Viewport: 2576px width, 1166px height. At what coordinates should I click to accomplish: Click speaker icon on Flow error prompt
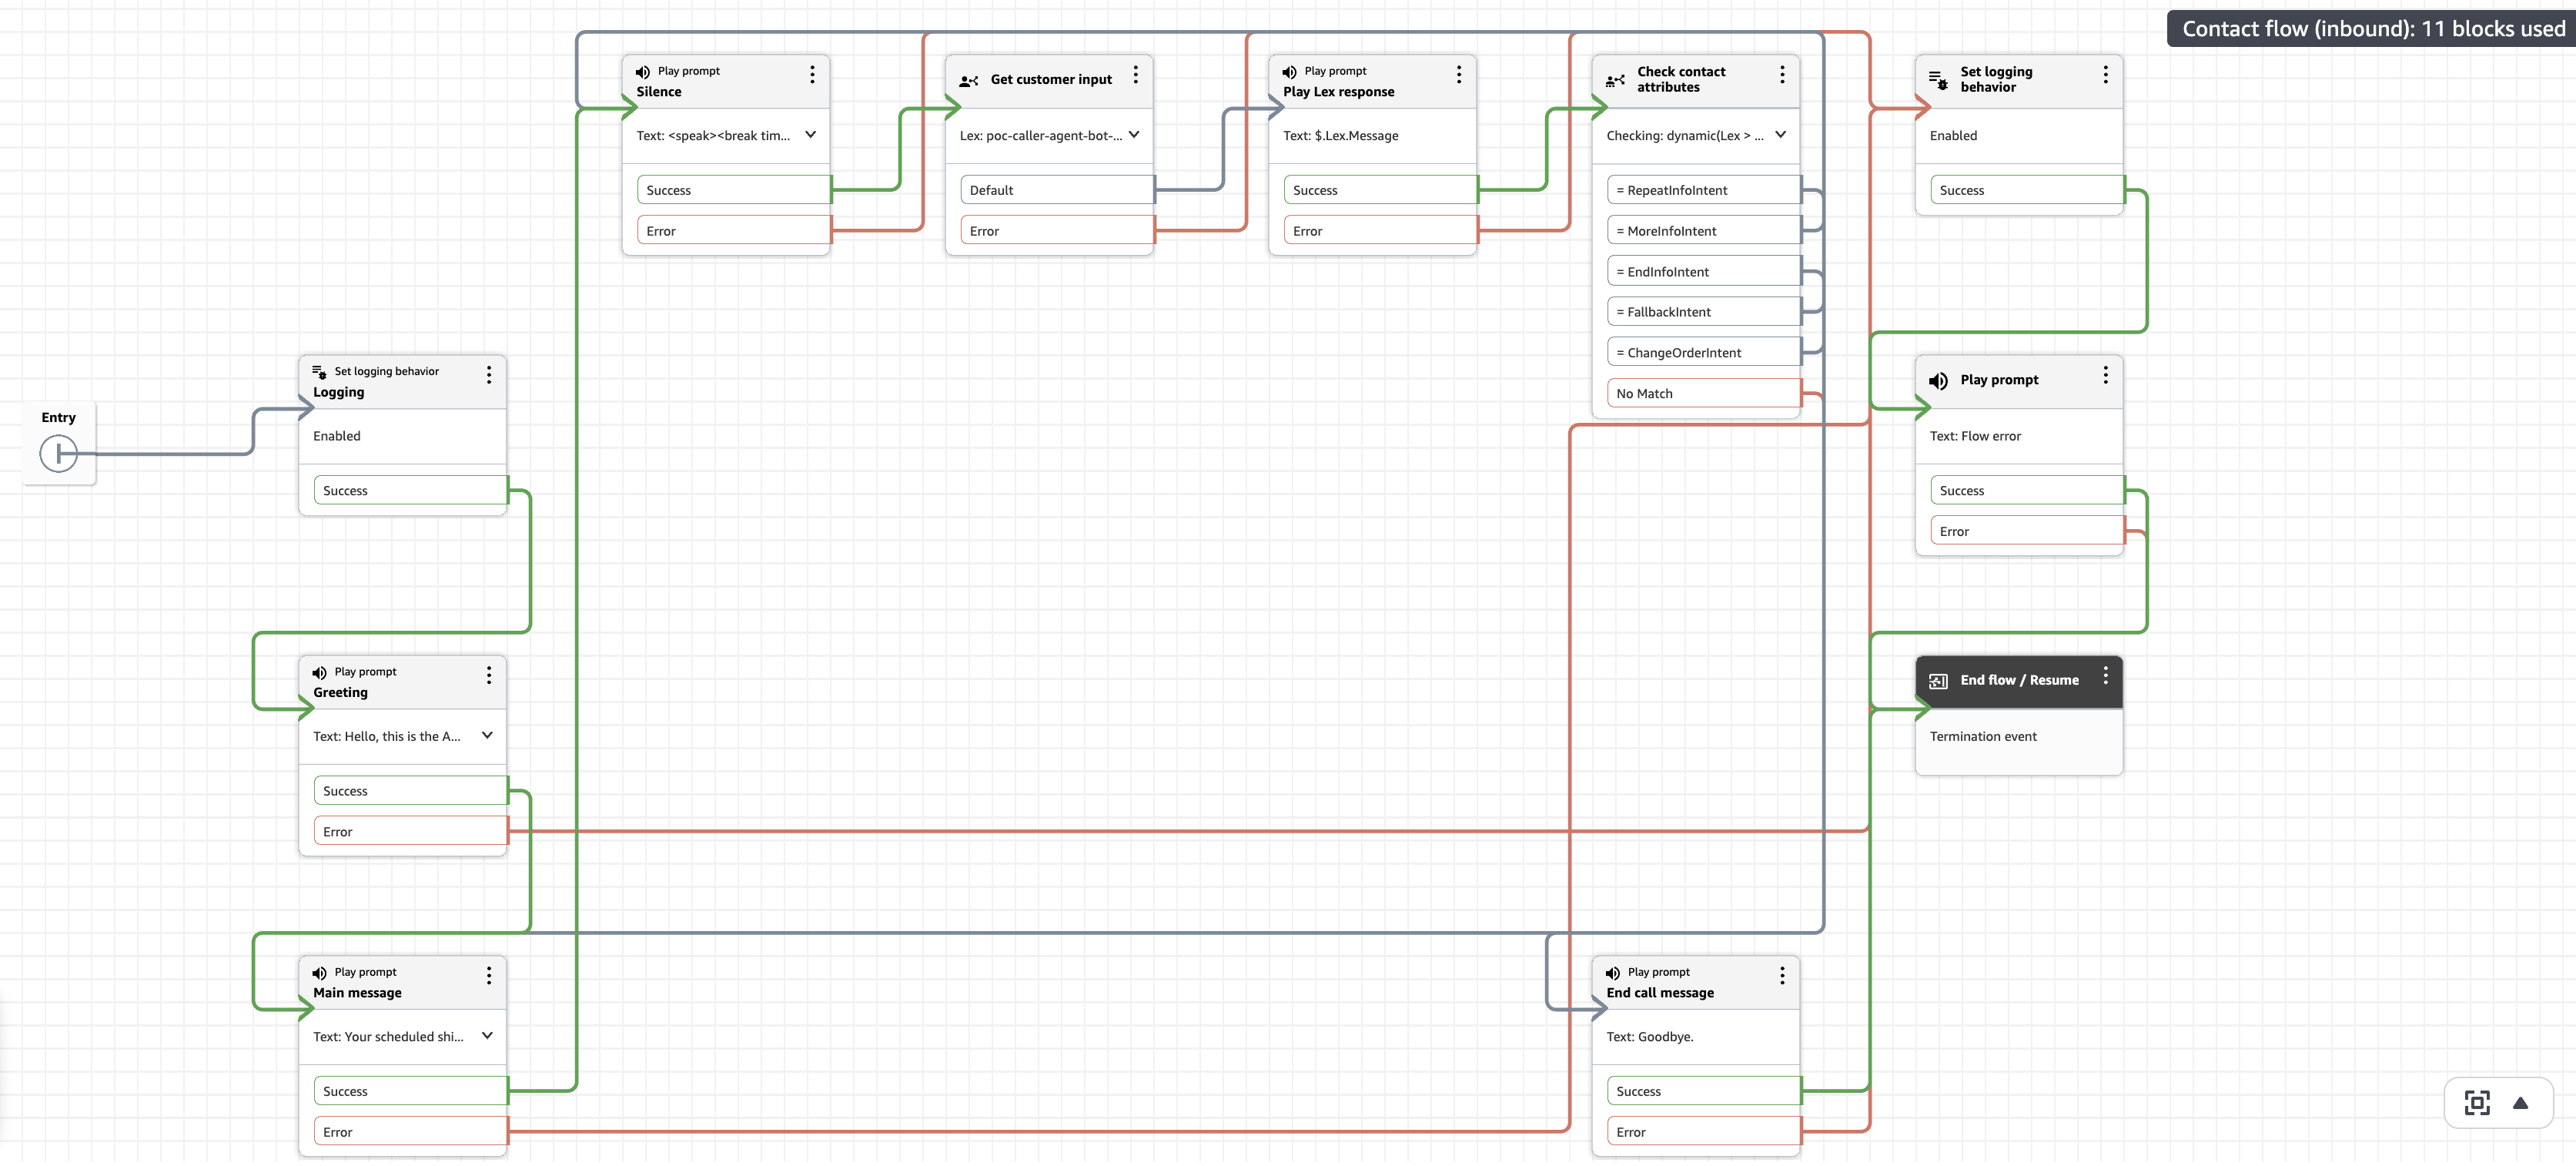pyautogui.click(x=1938, y=380)
